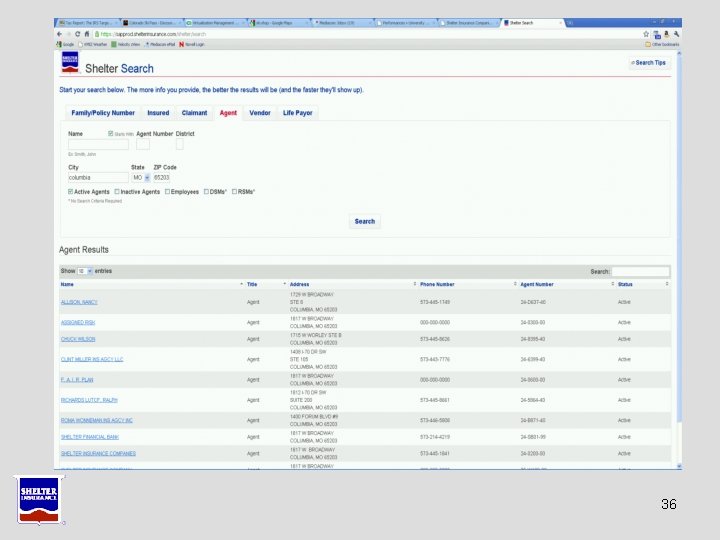Sort results by Status column arrow

tap(667, 284)
